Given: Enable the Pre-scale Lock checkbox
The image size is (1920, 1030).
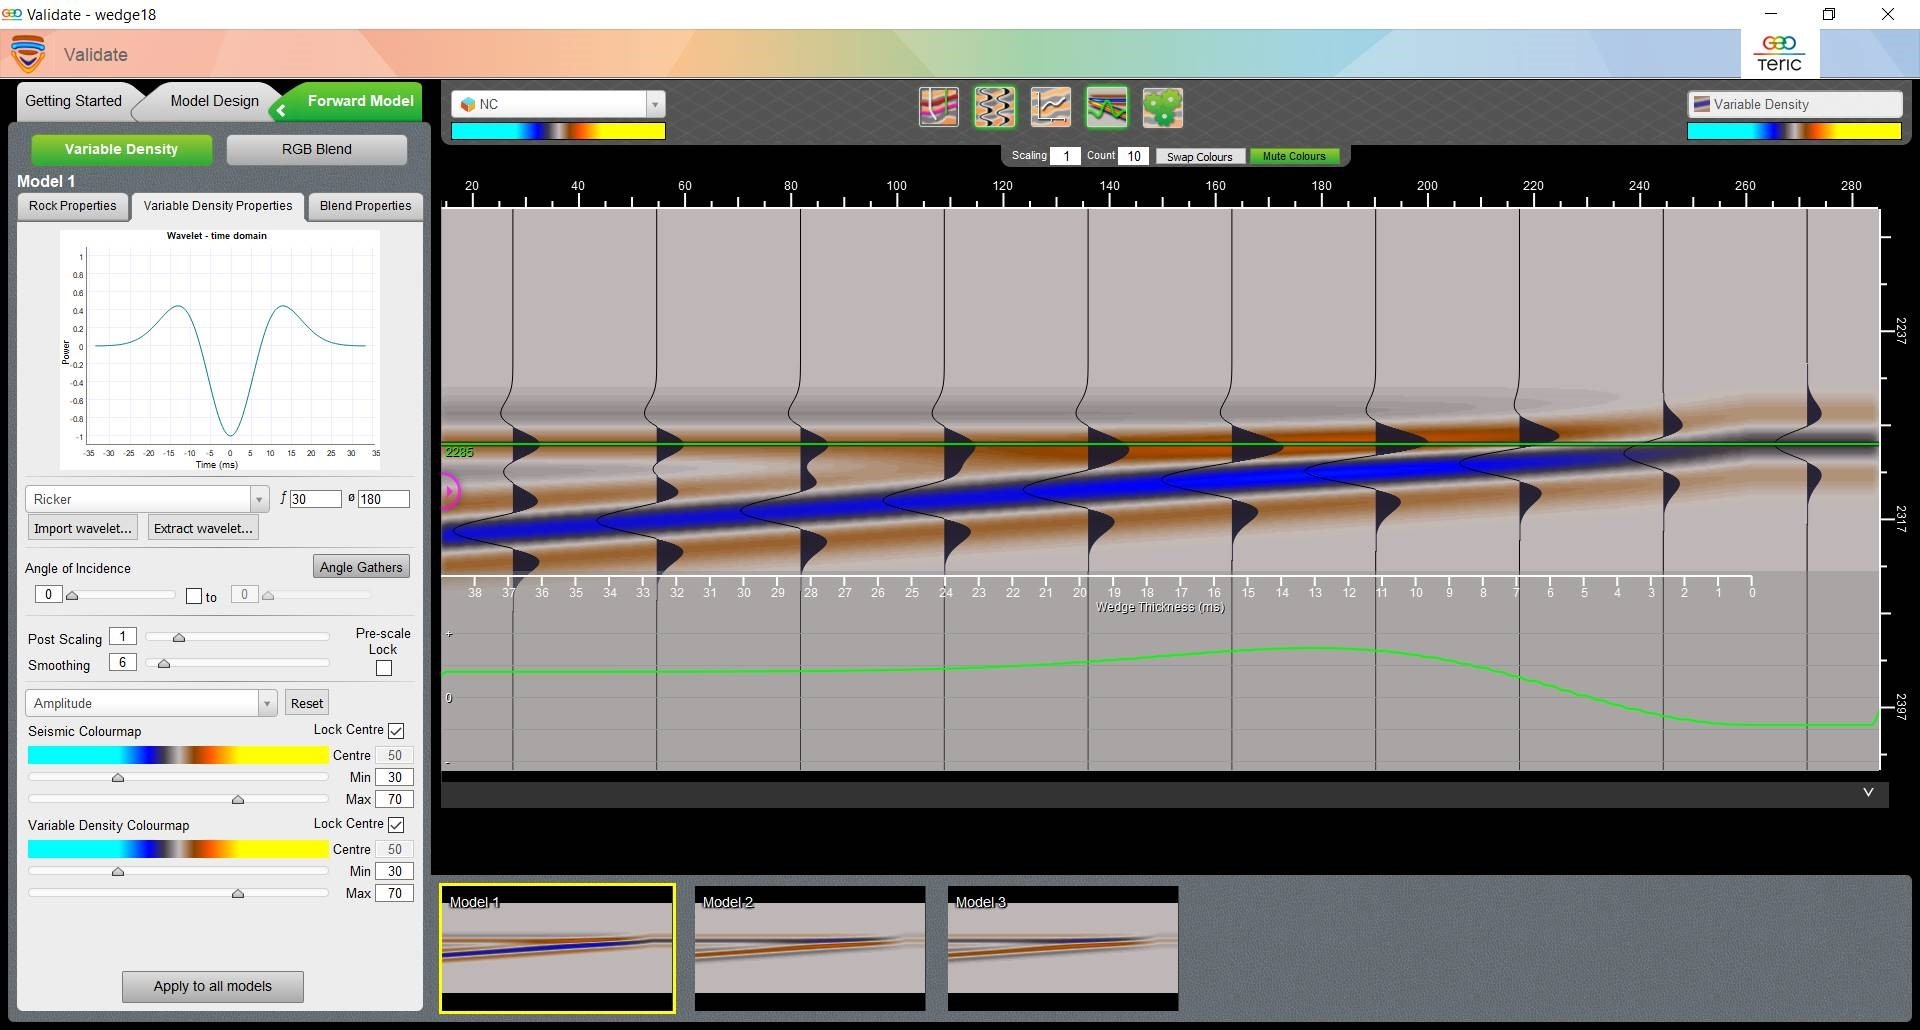Looking at the screenshot, I should pyautogui.click(x=384, y=668).
